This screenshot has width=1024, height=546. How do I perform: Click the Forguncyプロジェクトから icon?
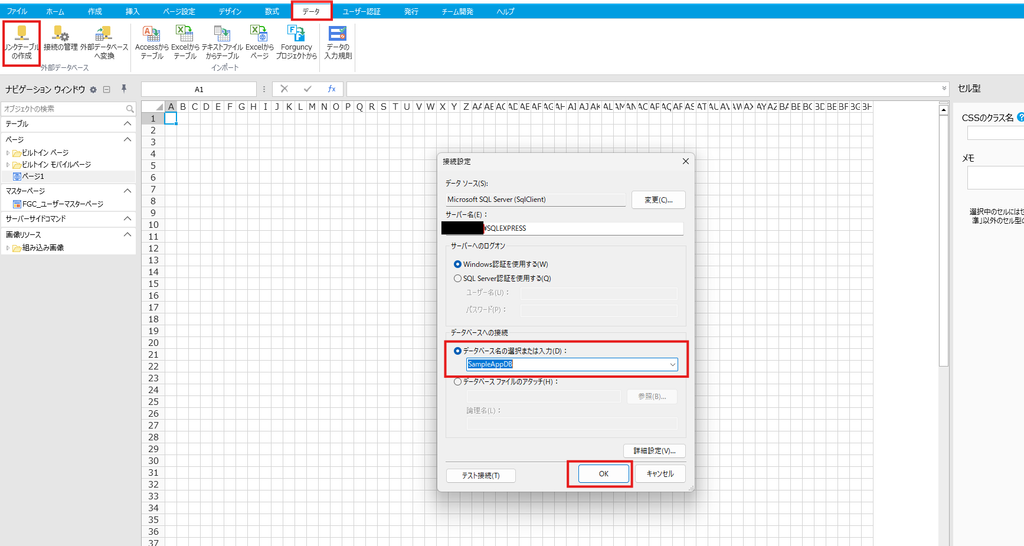click(x=296, y=43)
